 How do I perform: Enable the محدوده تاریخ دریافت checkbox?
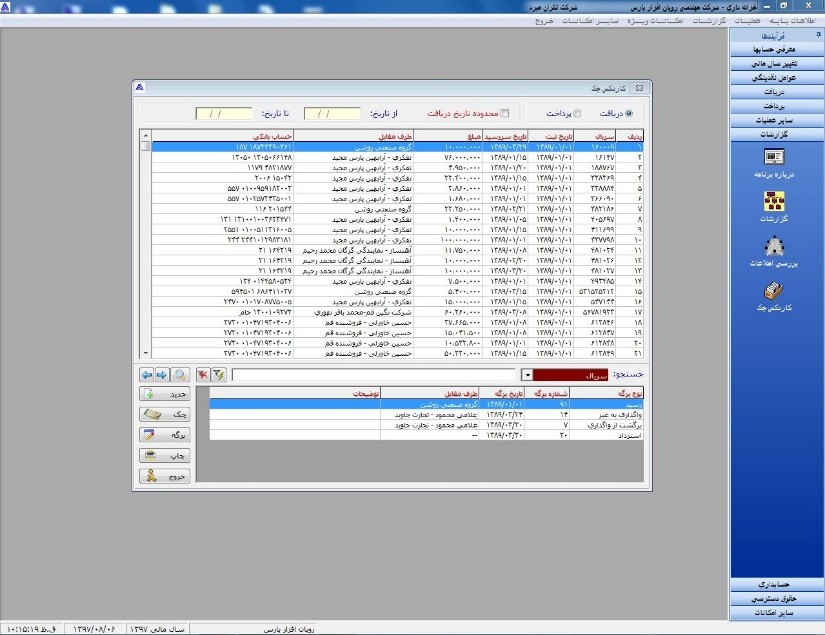pyautogui.click(x=505, y=113)
